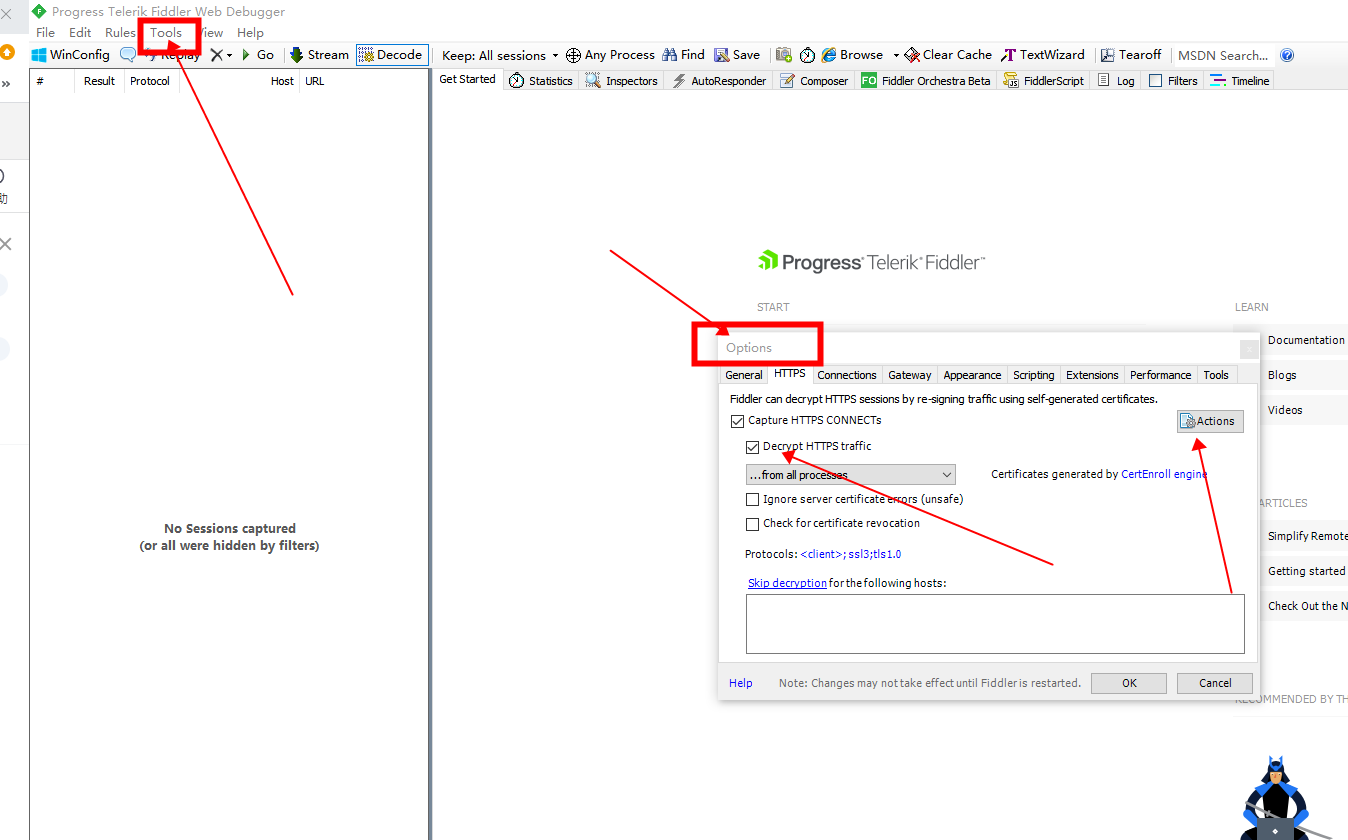
Task: Expand Keep: All sessions dropdown
Action: point(500,55)
